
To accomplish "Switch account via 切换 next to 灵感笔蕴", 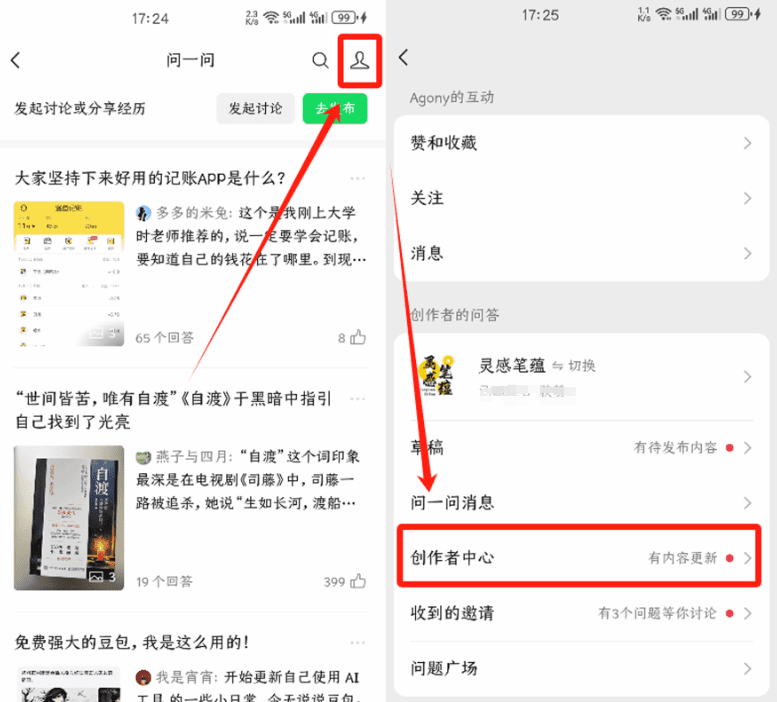I will click(574, 366).
